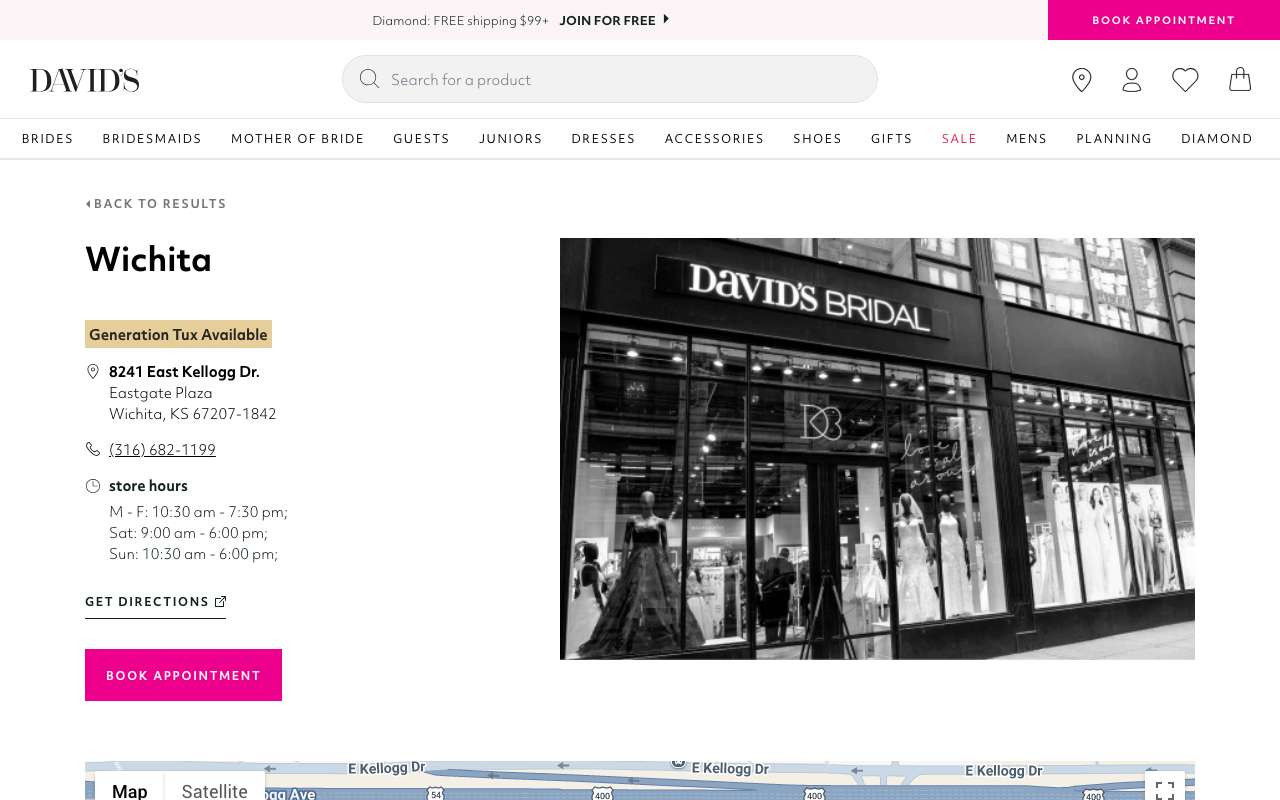Open the Brides menu
The height and width of the screenshot is (800, 1280).
[x=48, y=139]
